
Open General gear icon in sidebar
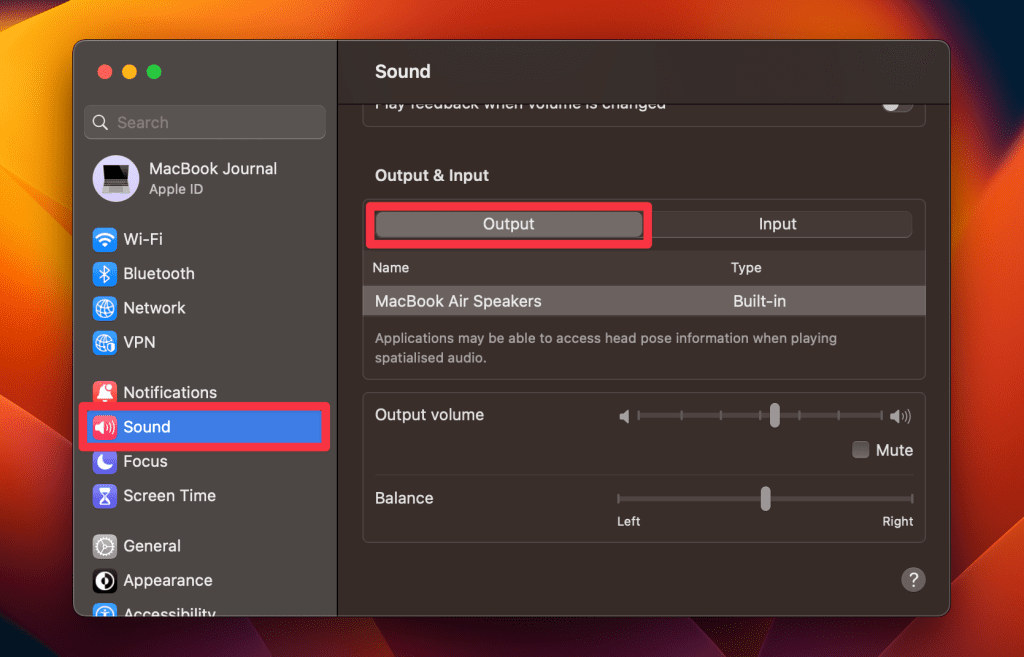(105, 546)
